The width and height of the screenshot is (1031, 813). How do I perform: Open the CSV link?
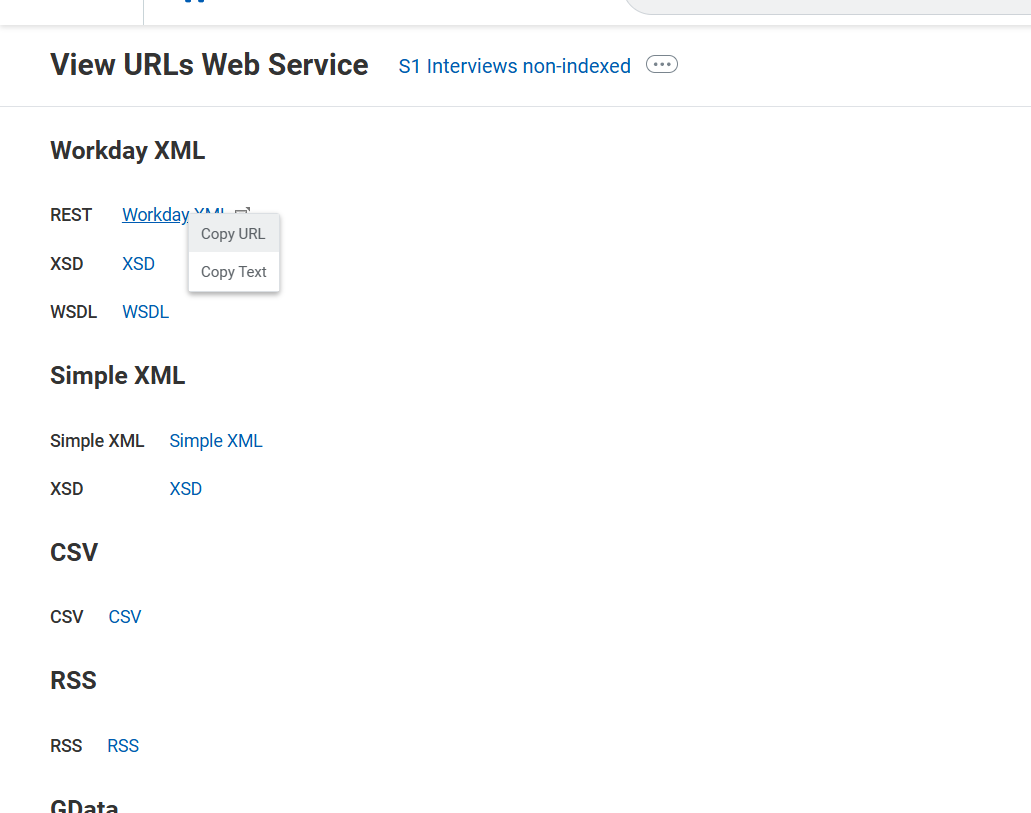coord(124,616)
